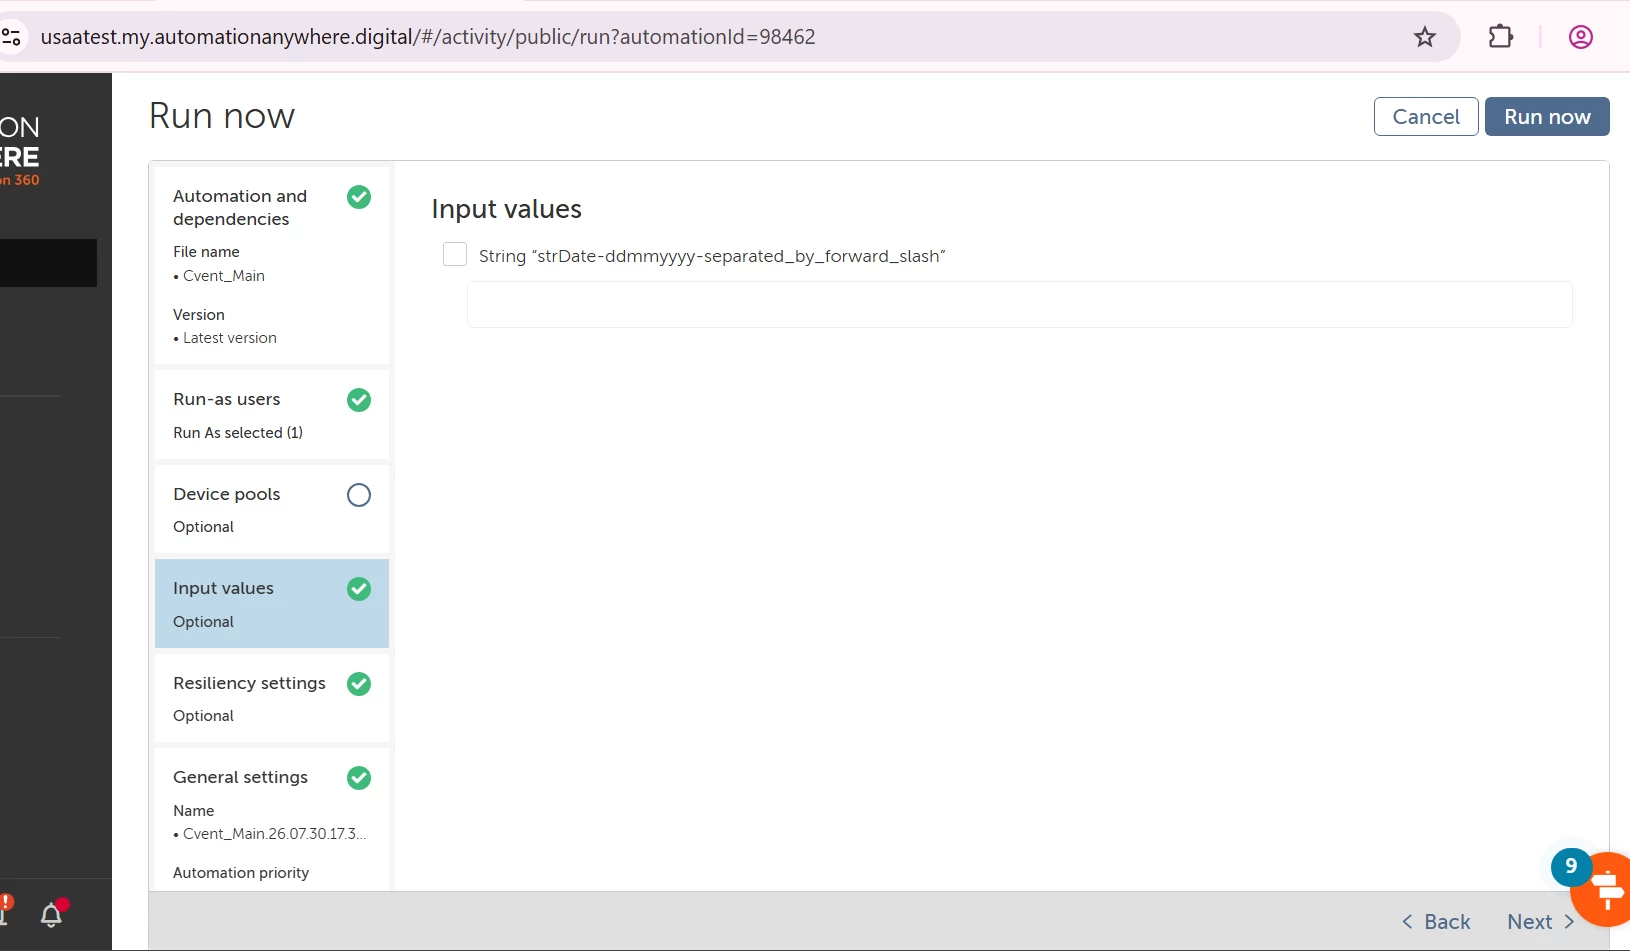
Task: Open the General settings step
Action: coord(272,820)
